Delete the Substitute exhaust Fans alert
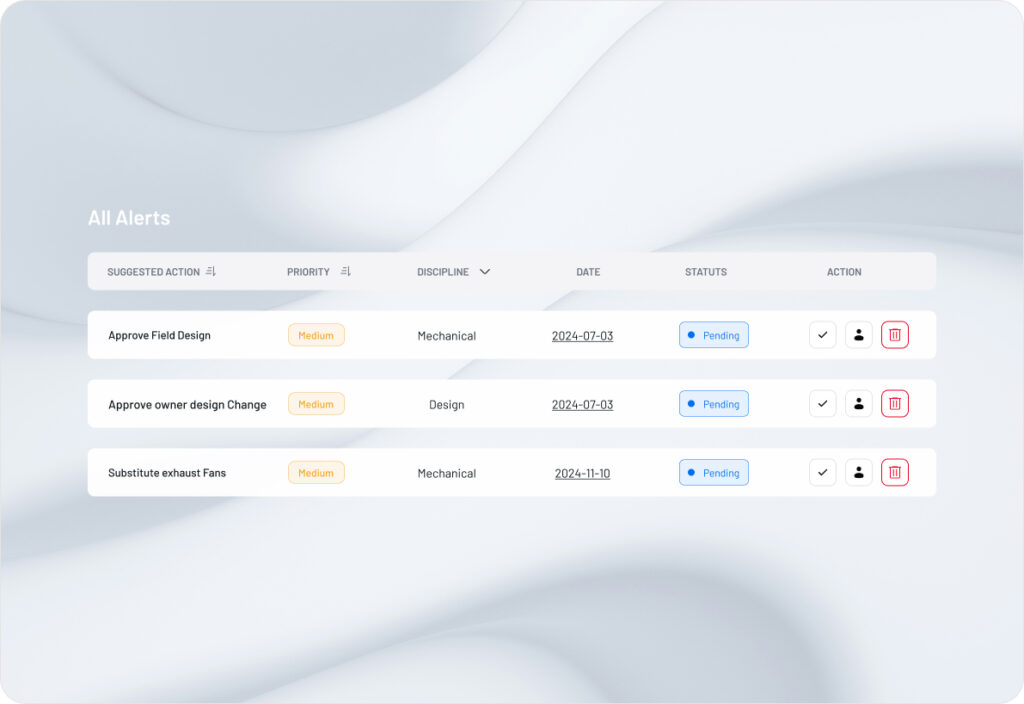This screenshot has width=1024, height=704. tap(894, 472)
